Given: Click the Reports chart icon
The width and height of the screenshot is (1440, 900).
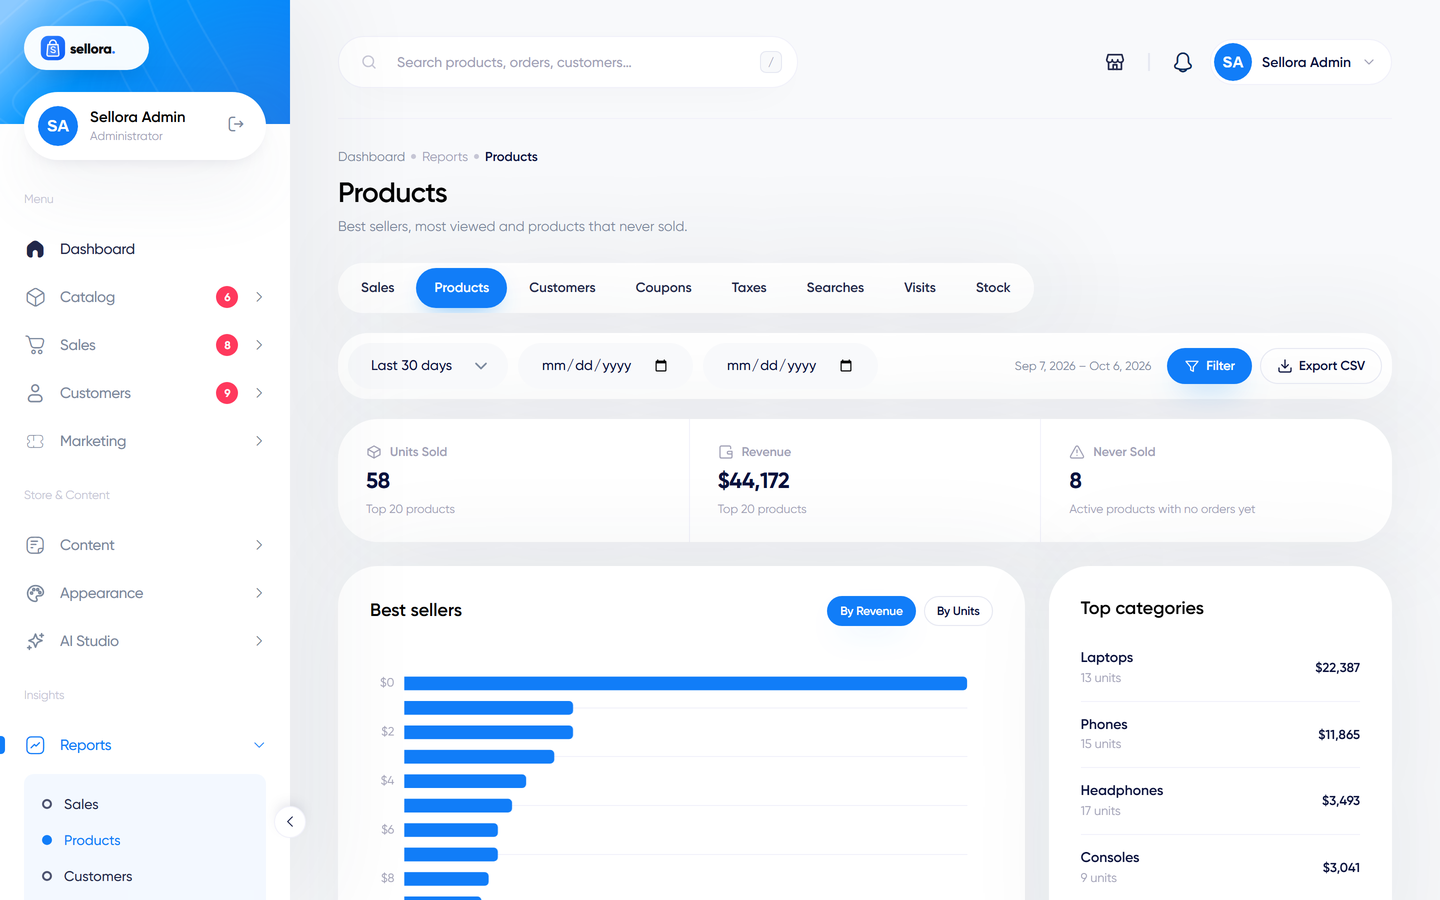Looking at the screenshot, I should tap(35, 745).
